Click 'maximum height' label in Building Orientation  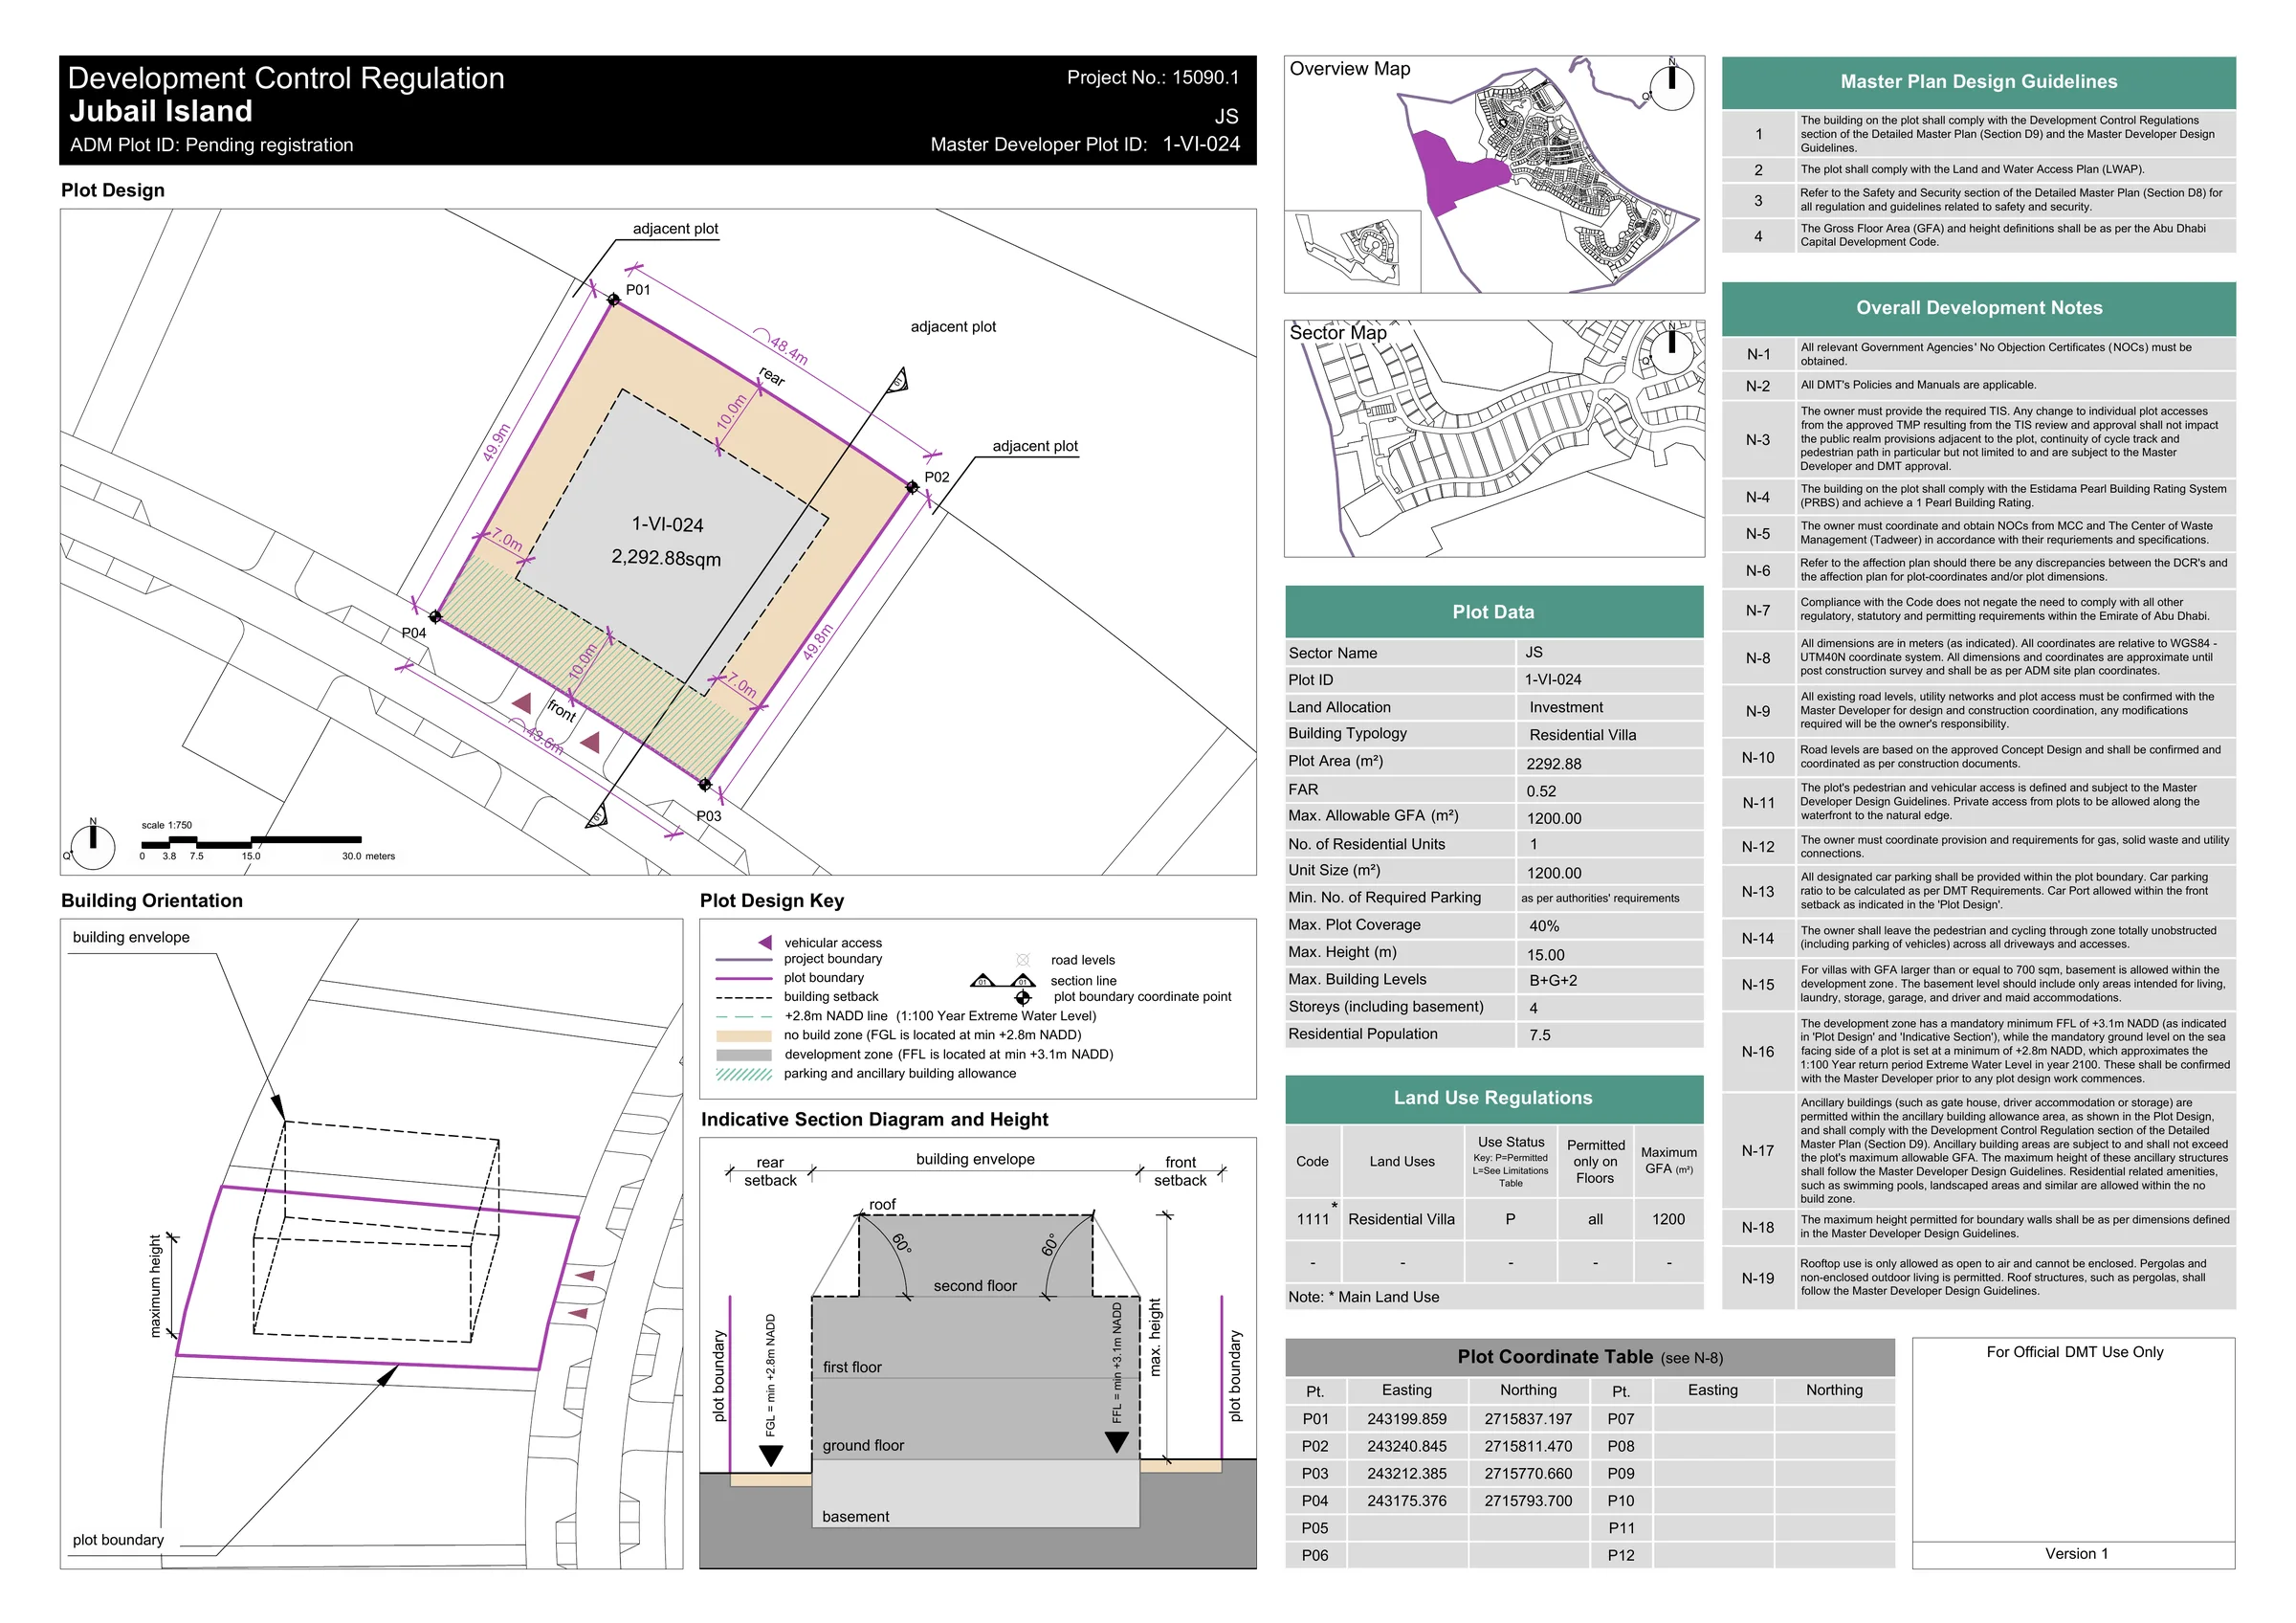(x=155, y=1286)
